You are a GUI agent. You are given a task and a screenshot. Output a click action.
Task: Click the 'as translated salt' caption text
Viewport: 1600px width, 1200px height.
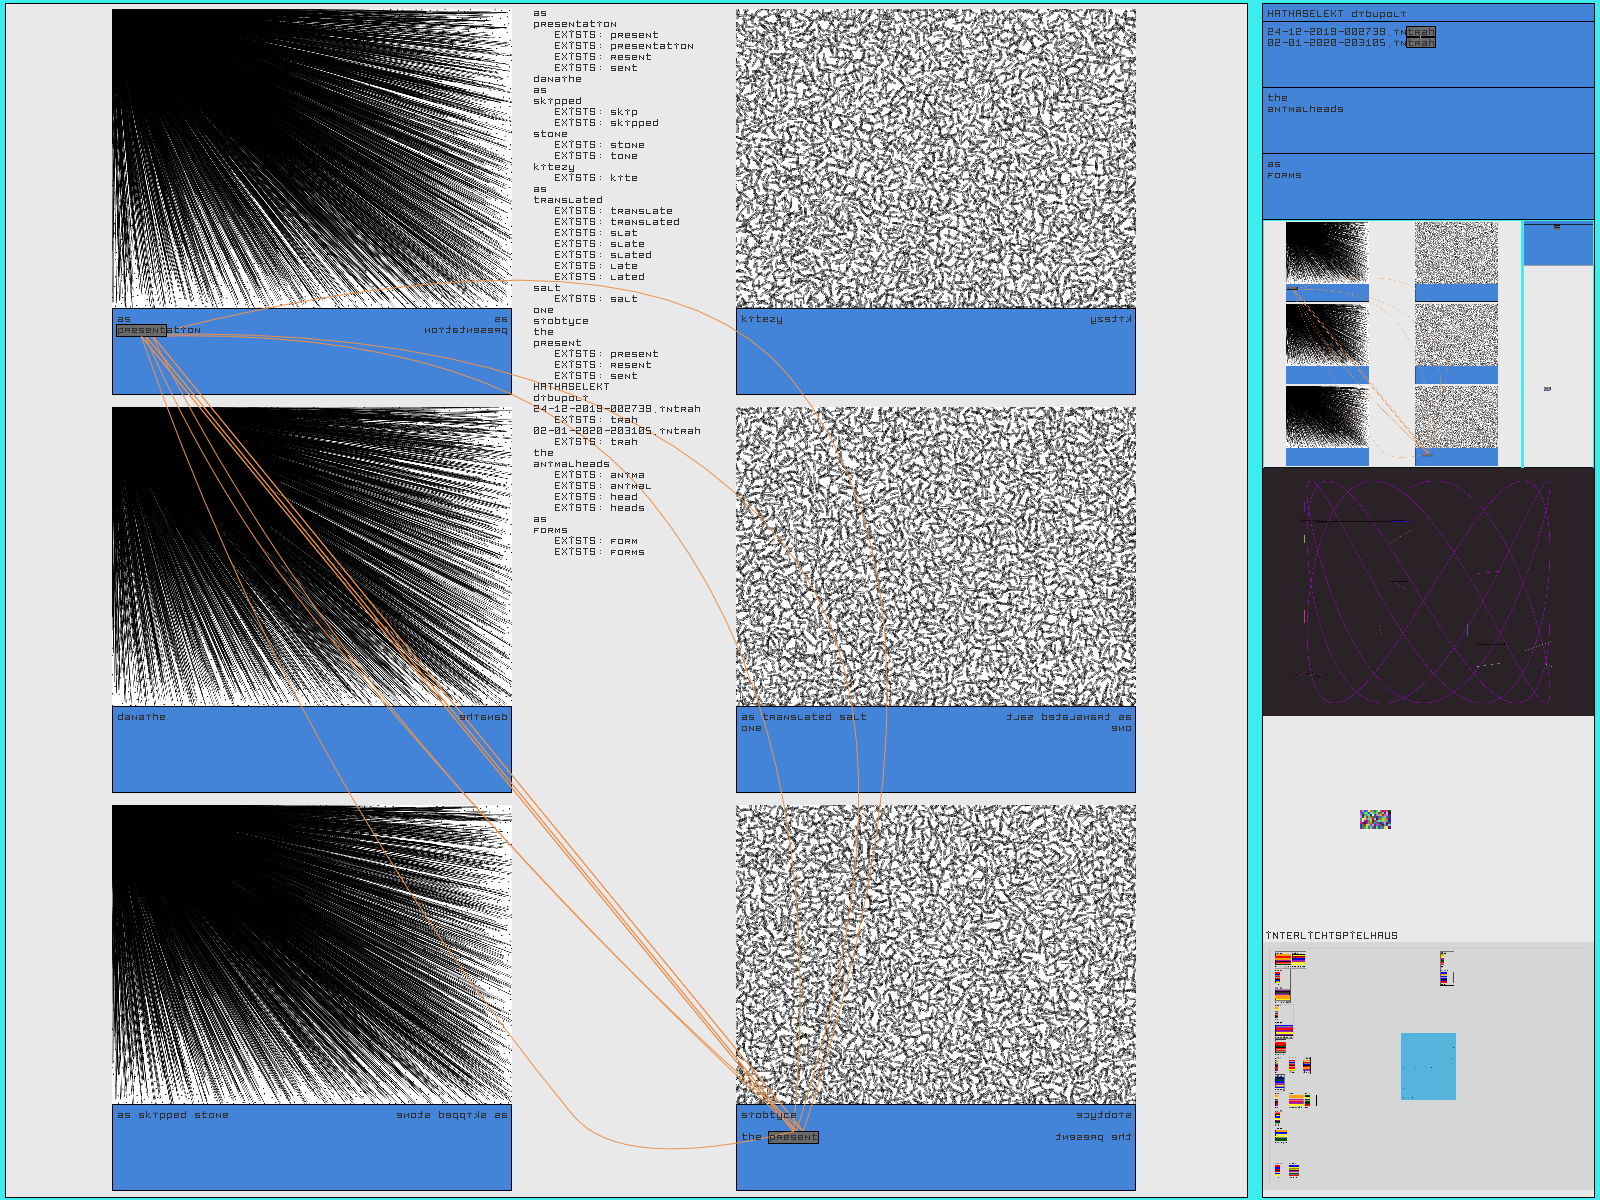point(803,717)
